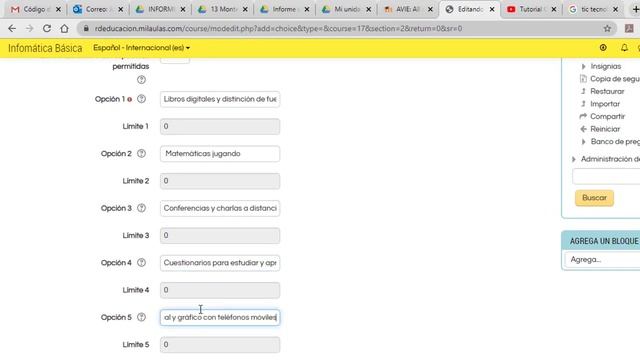Expand the Banco de preguntas item

click(x=584, y=142)
